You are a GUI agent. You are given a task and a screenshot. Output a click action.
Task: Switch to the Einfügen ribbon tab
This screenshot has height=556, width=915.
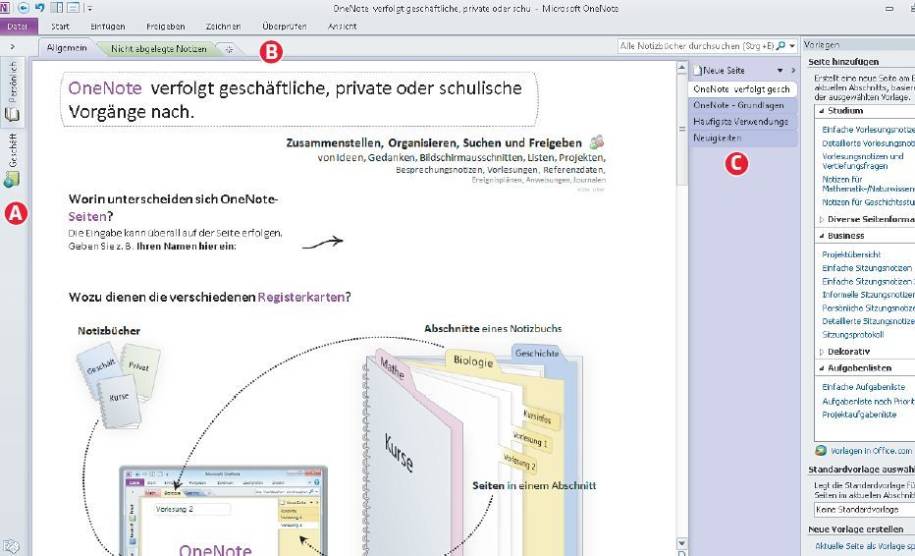click(x=108, y=27)
